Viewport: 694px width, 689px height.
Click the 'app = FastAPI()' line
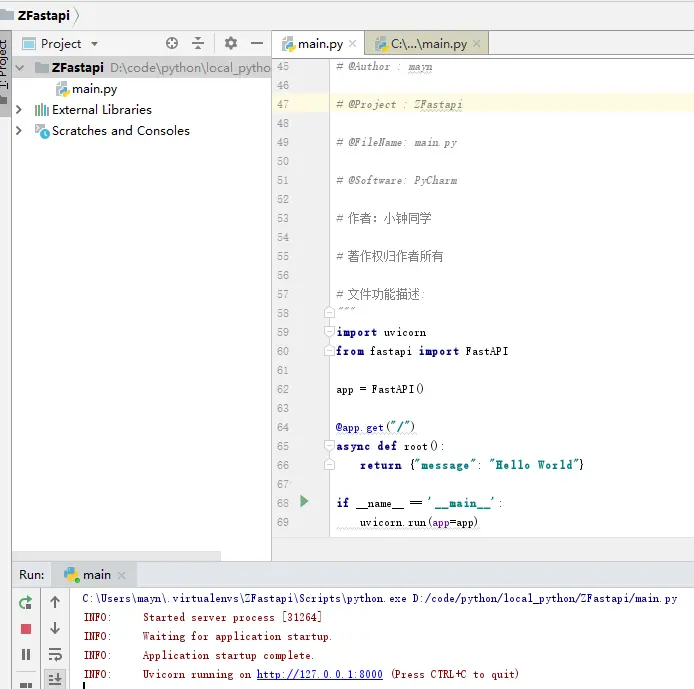tap(380, 389)
